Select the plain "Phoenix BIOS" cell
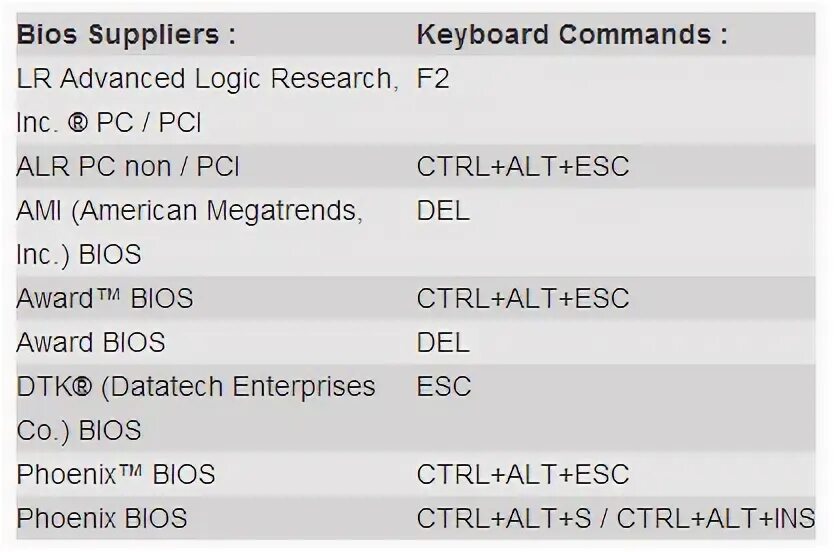This screenshot has height=552, width=834. (x=101, y=518)
